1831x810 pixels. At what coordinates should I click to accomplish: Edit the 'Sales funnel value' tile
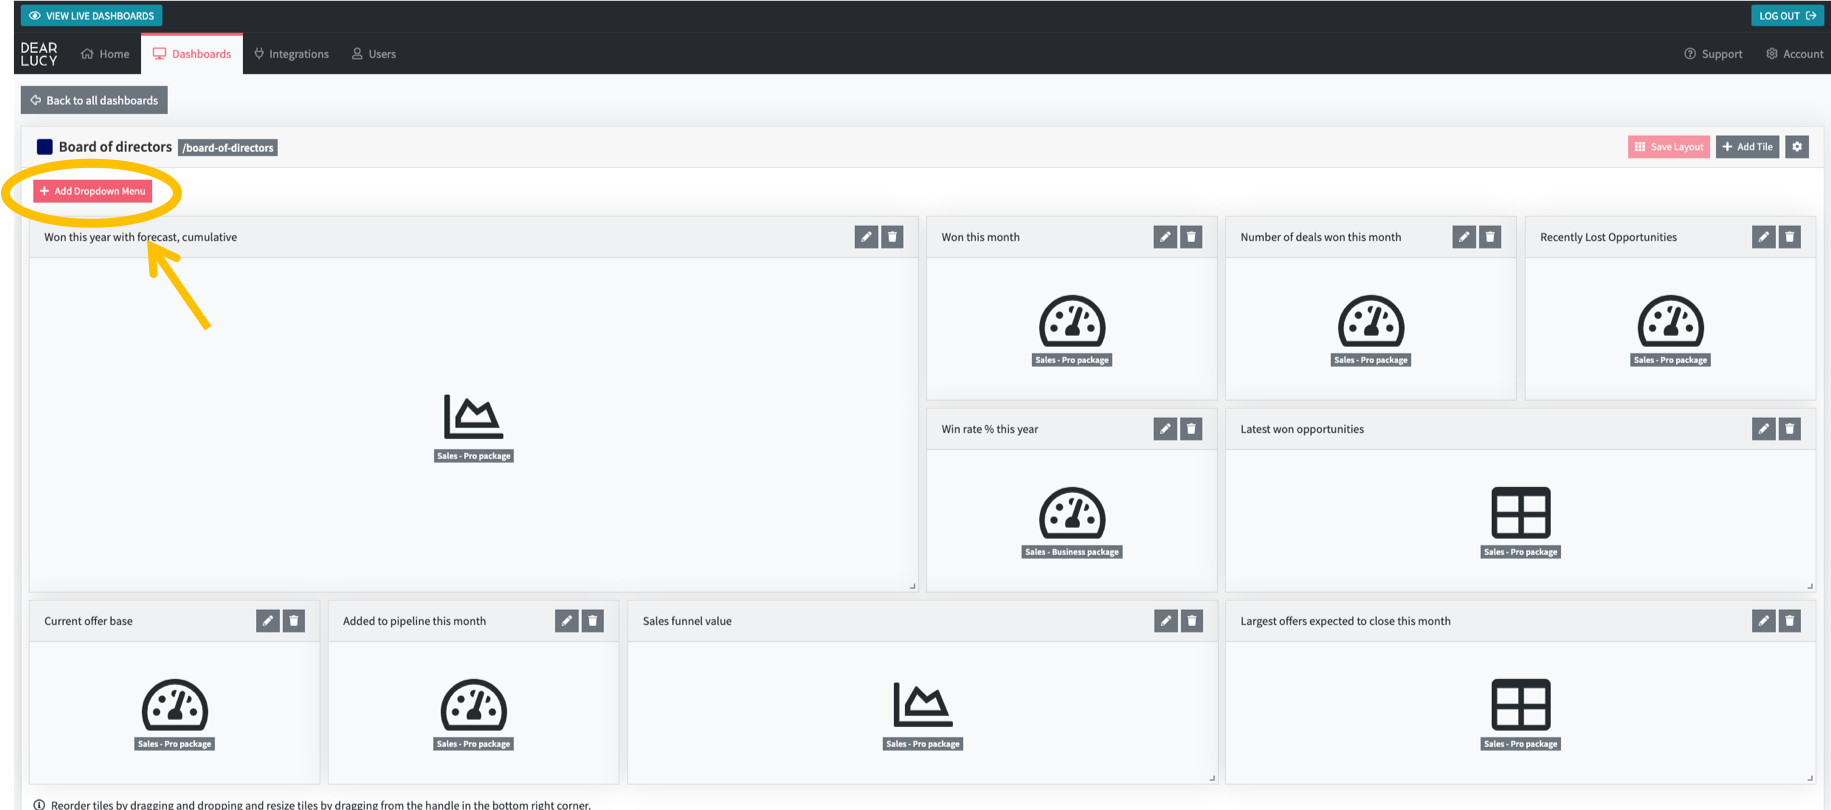click(1166, 621)
